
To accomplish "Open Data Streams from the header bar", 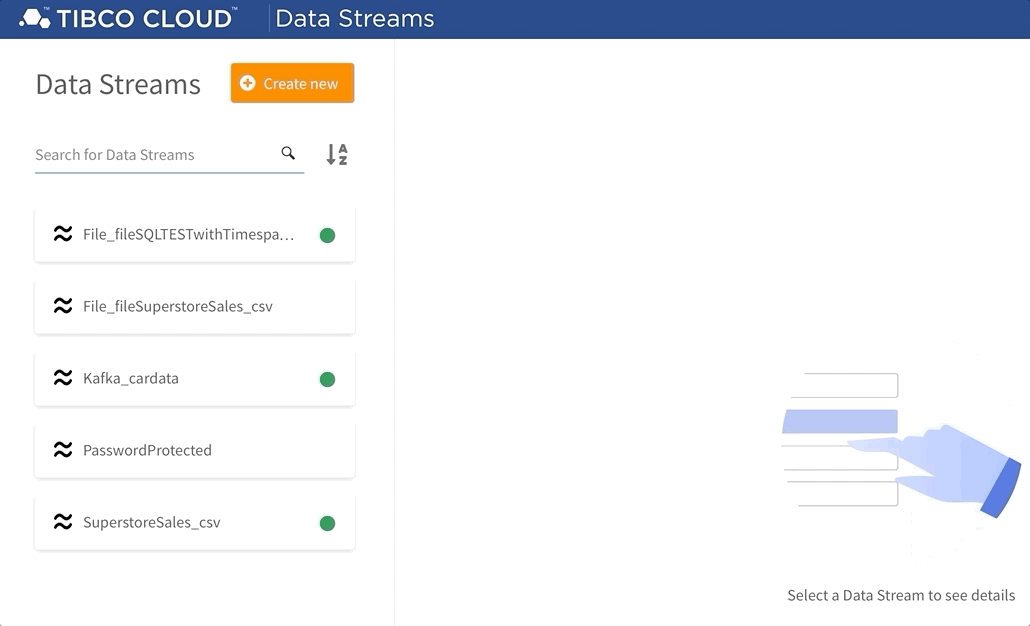I will (x=354, y=19).
